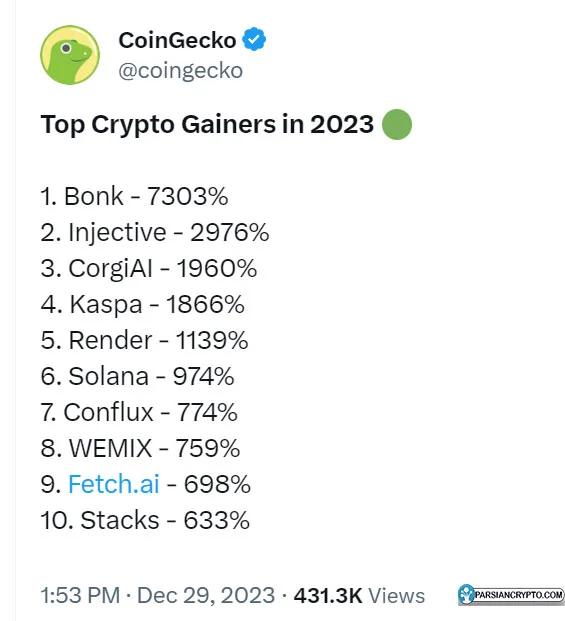Click the Dec 29, 2023 date

[206, 596]
